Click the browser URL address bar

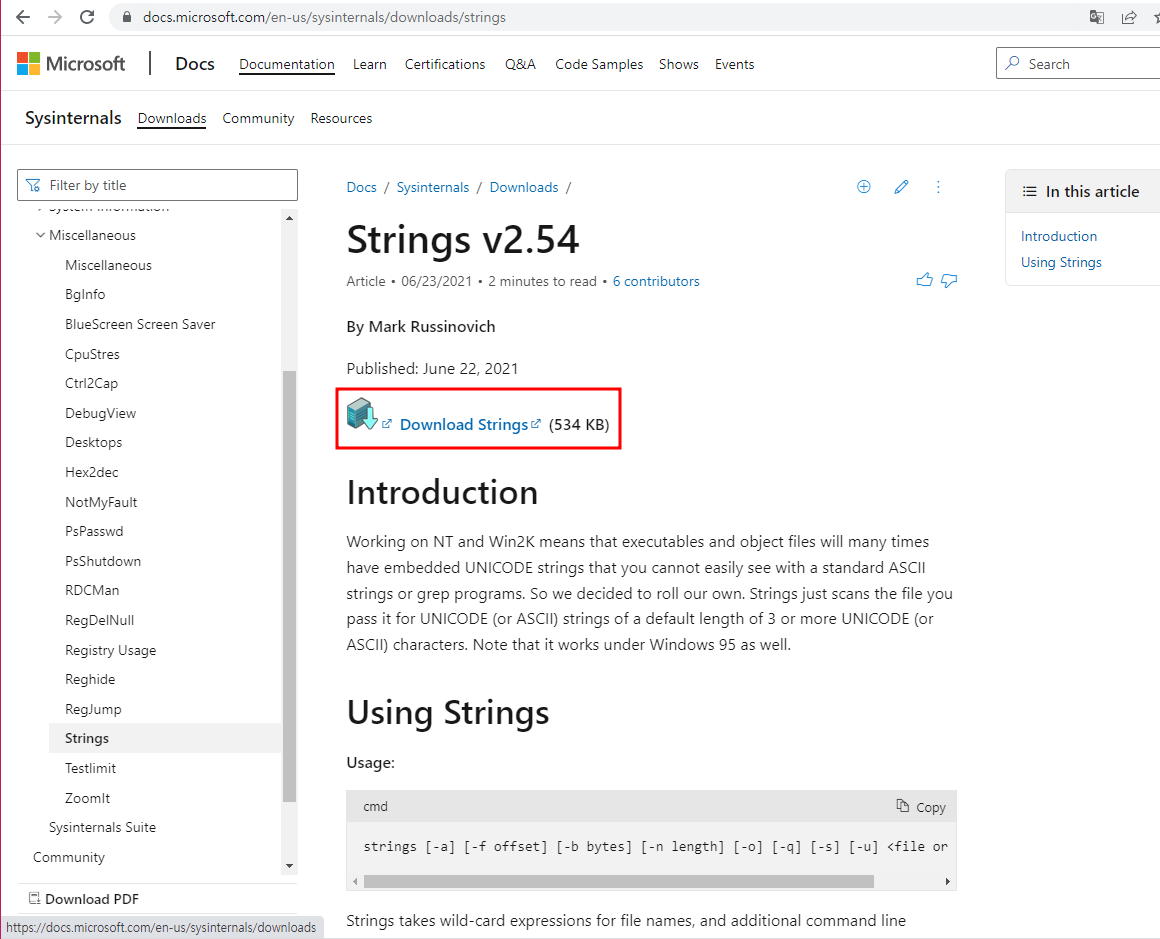pos(592,17)
